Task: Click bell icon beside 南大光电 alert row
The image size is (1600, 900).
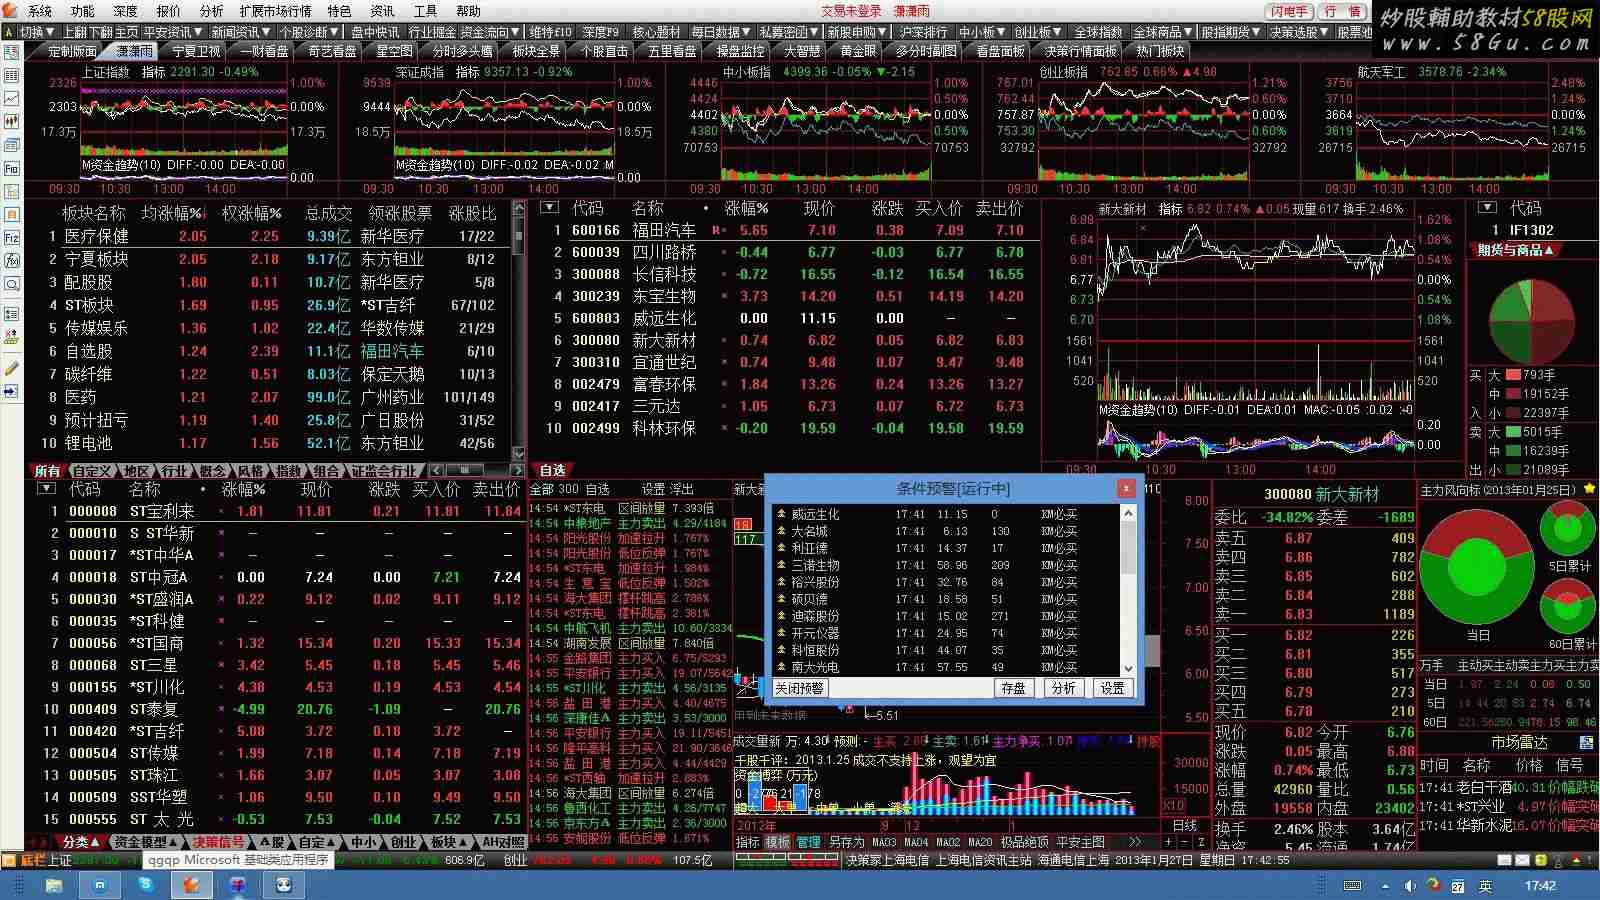Action: pos(781,667)
